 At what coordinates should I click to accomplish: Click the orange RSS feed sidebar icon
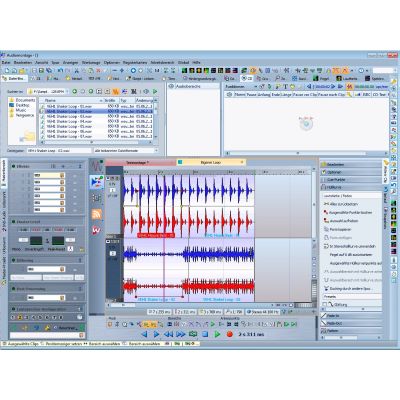pos(97,214)
